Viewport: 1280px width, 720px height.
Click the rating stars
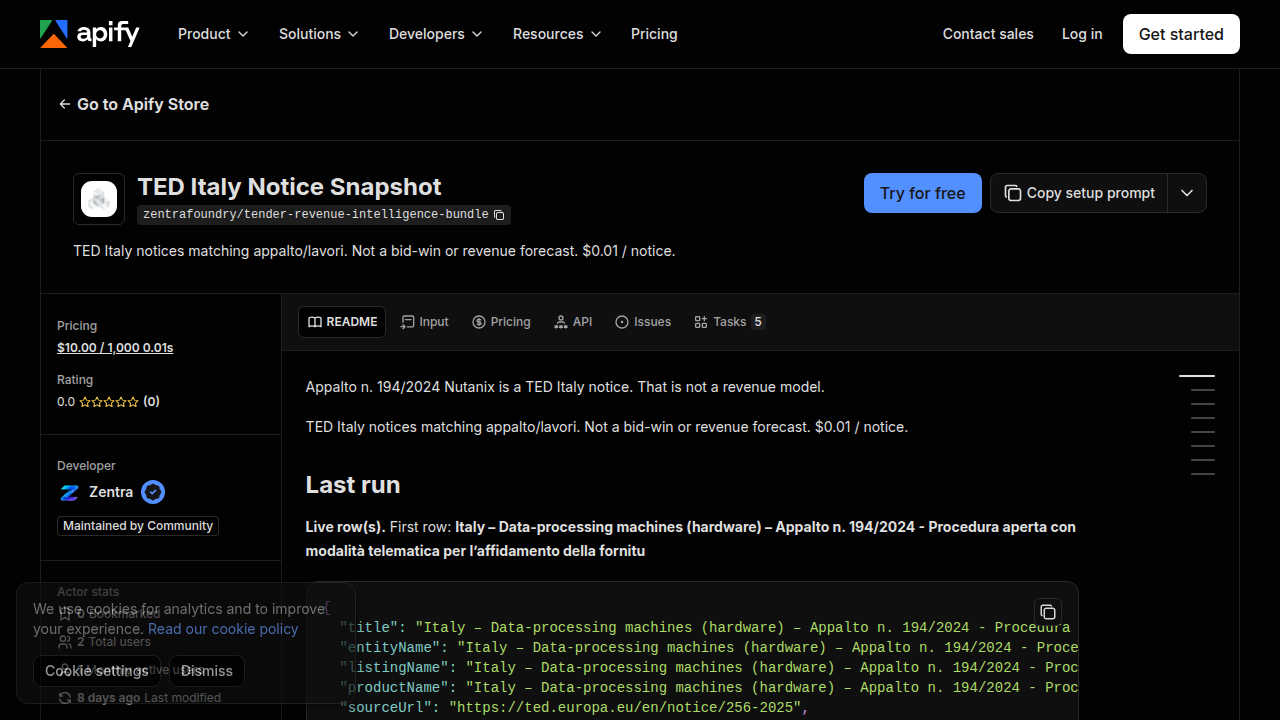(x=109, y=402)
